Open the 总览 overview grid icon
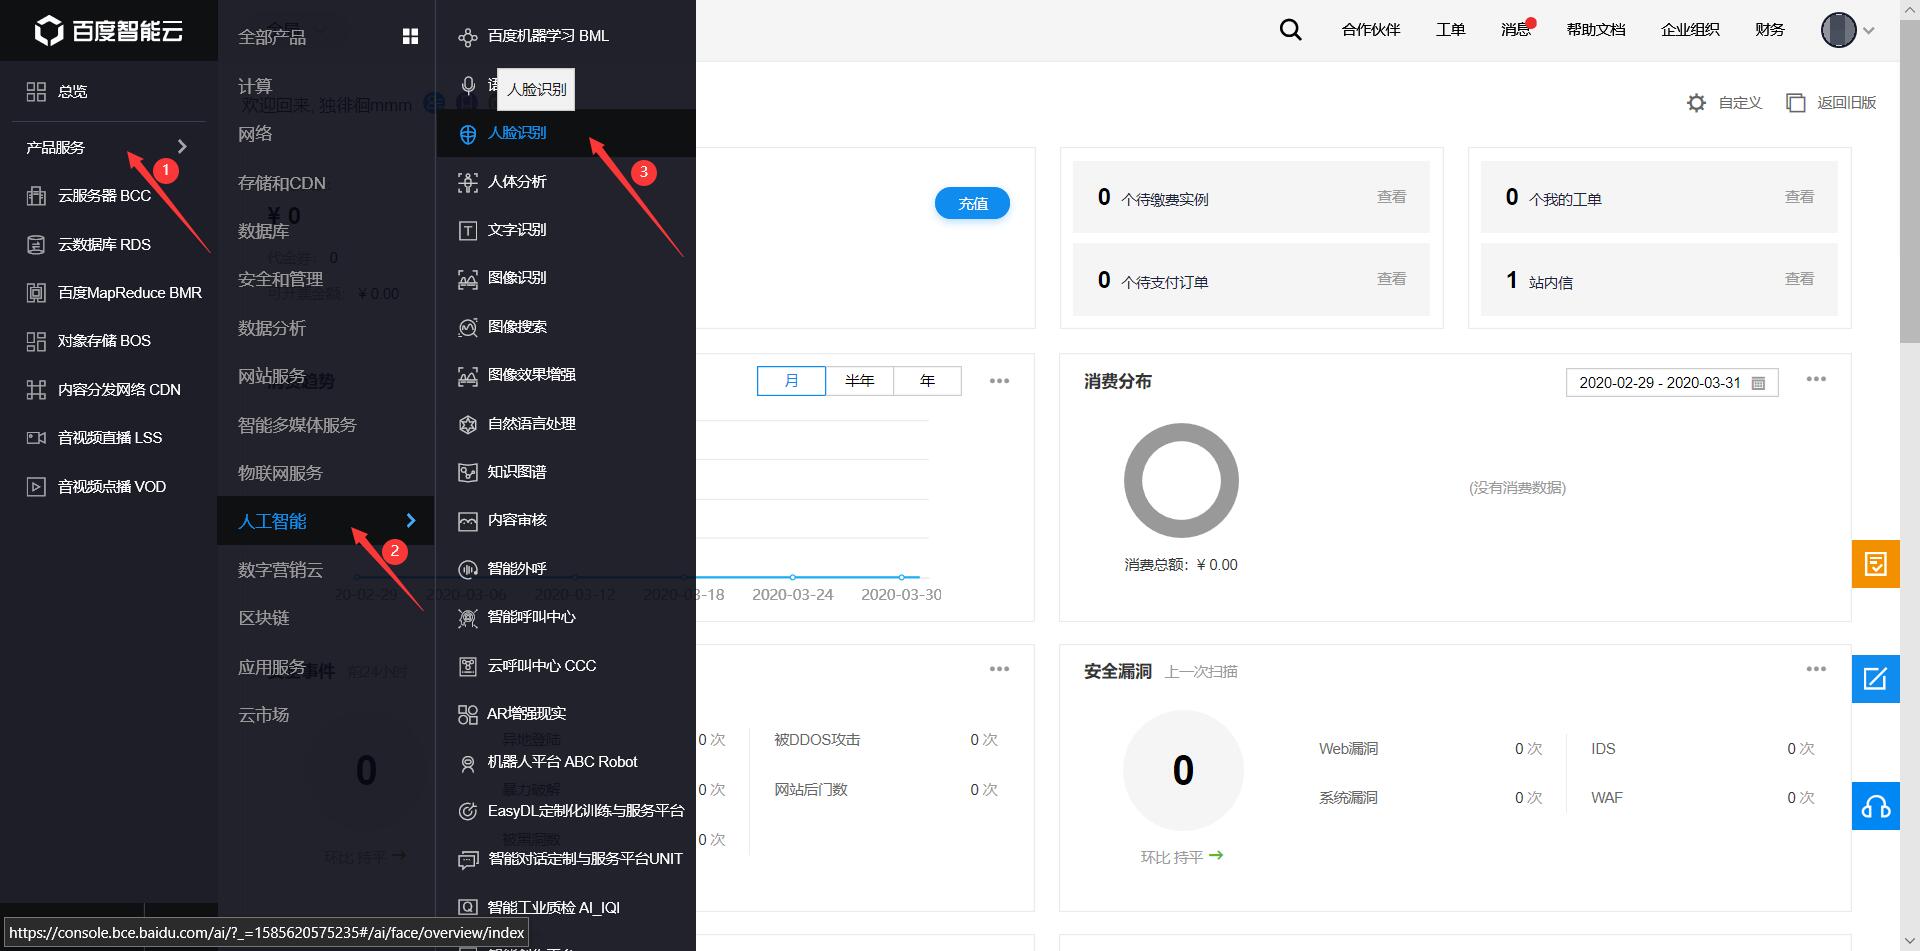The image size is (1920, 951). click(36, 91)
